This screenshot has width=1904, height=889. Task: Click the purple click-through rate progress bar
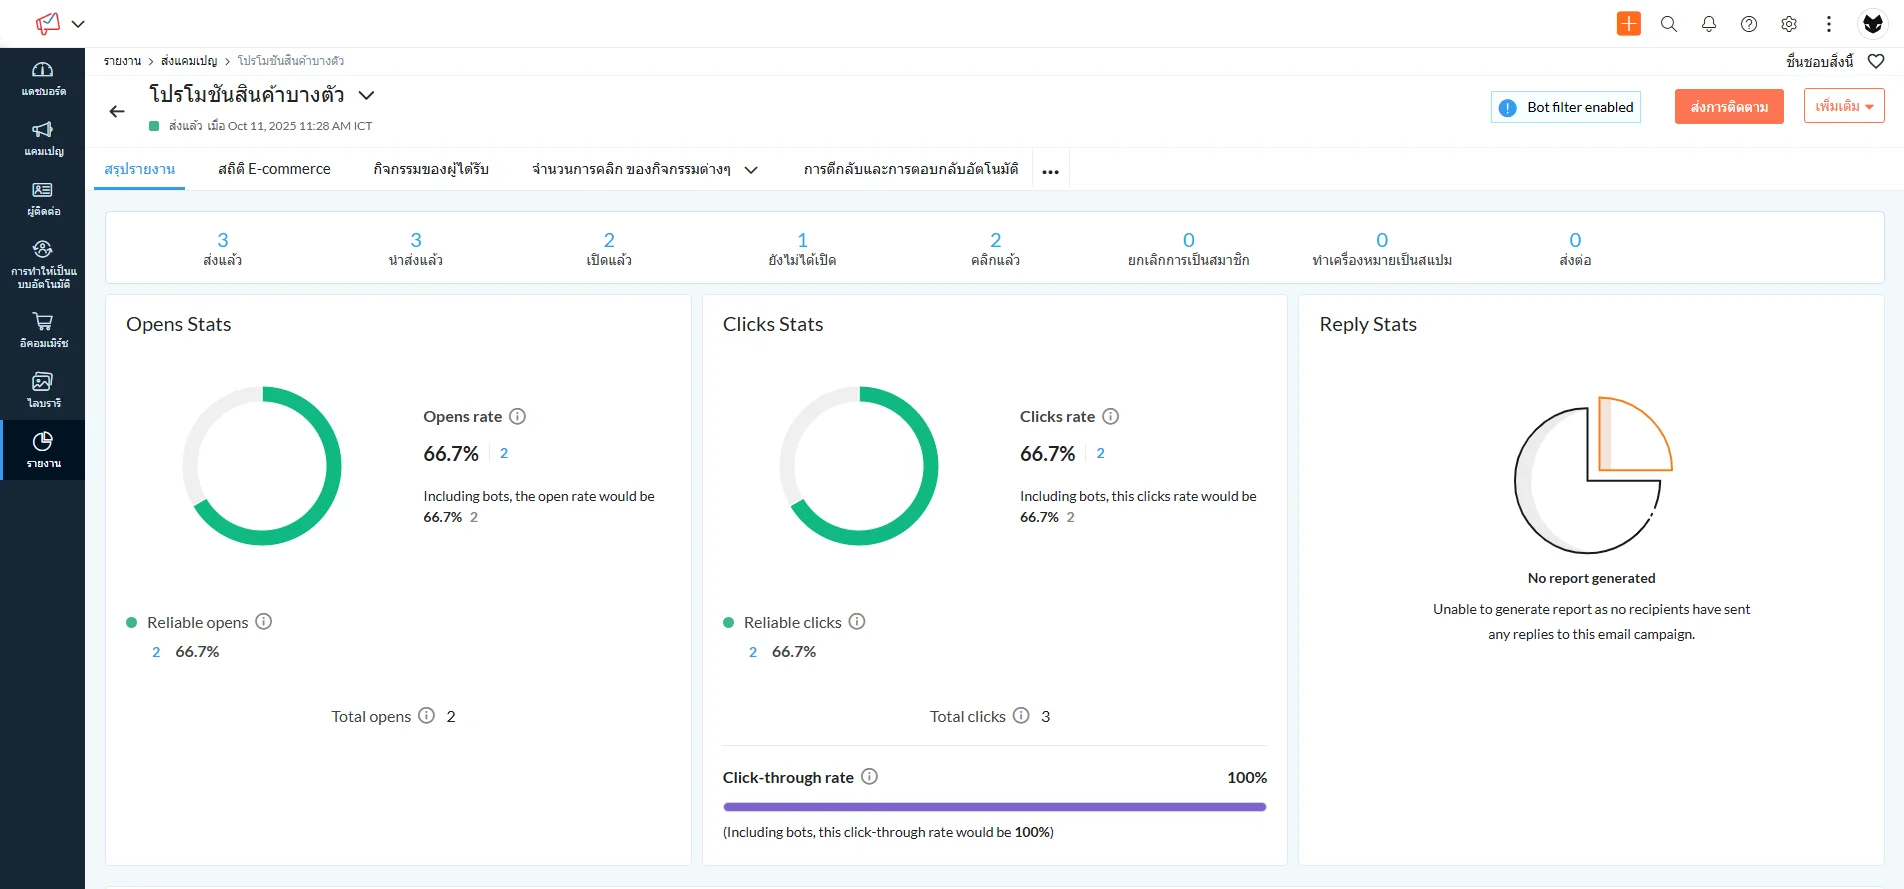[994, 806]
